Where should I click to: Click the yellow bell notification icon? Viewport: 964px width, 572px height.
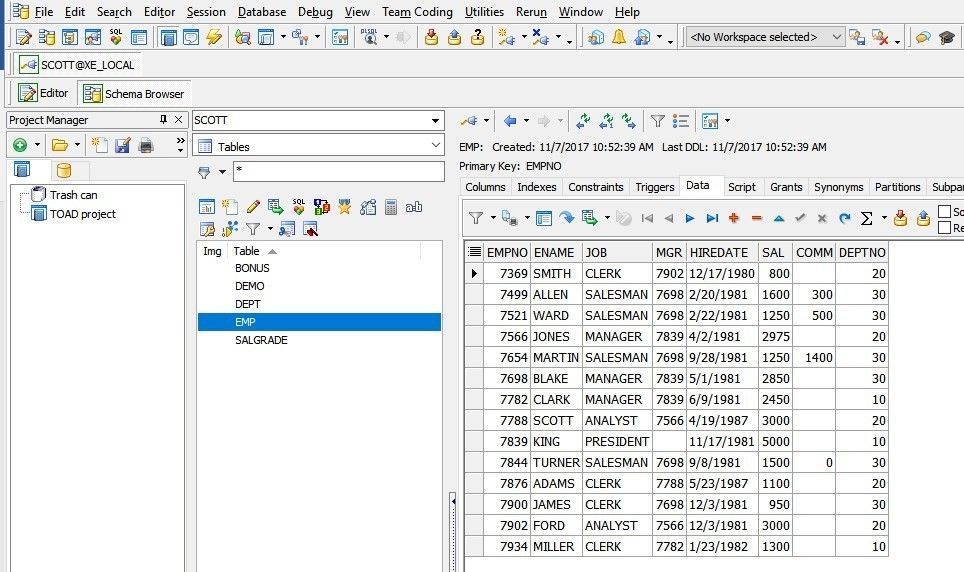(618, 38)
